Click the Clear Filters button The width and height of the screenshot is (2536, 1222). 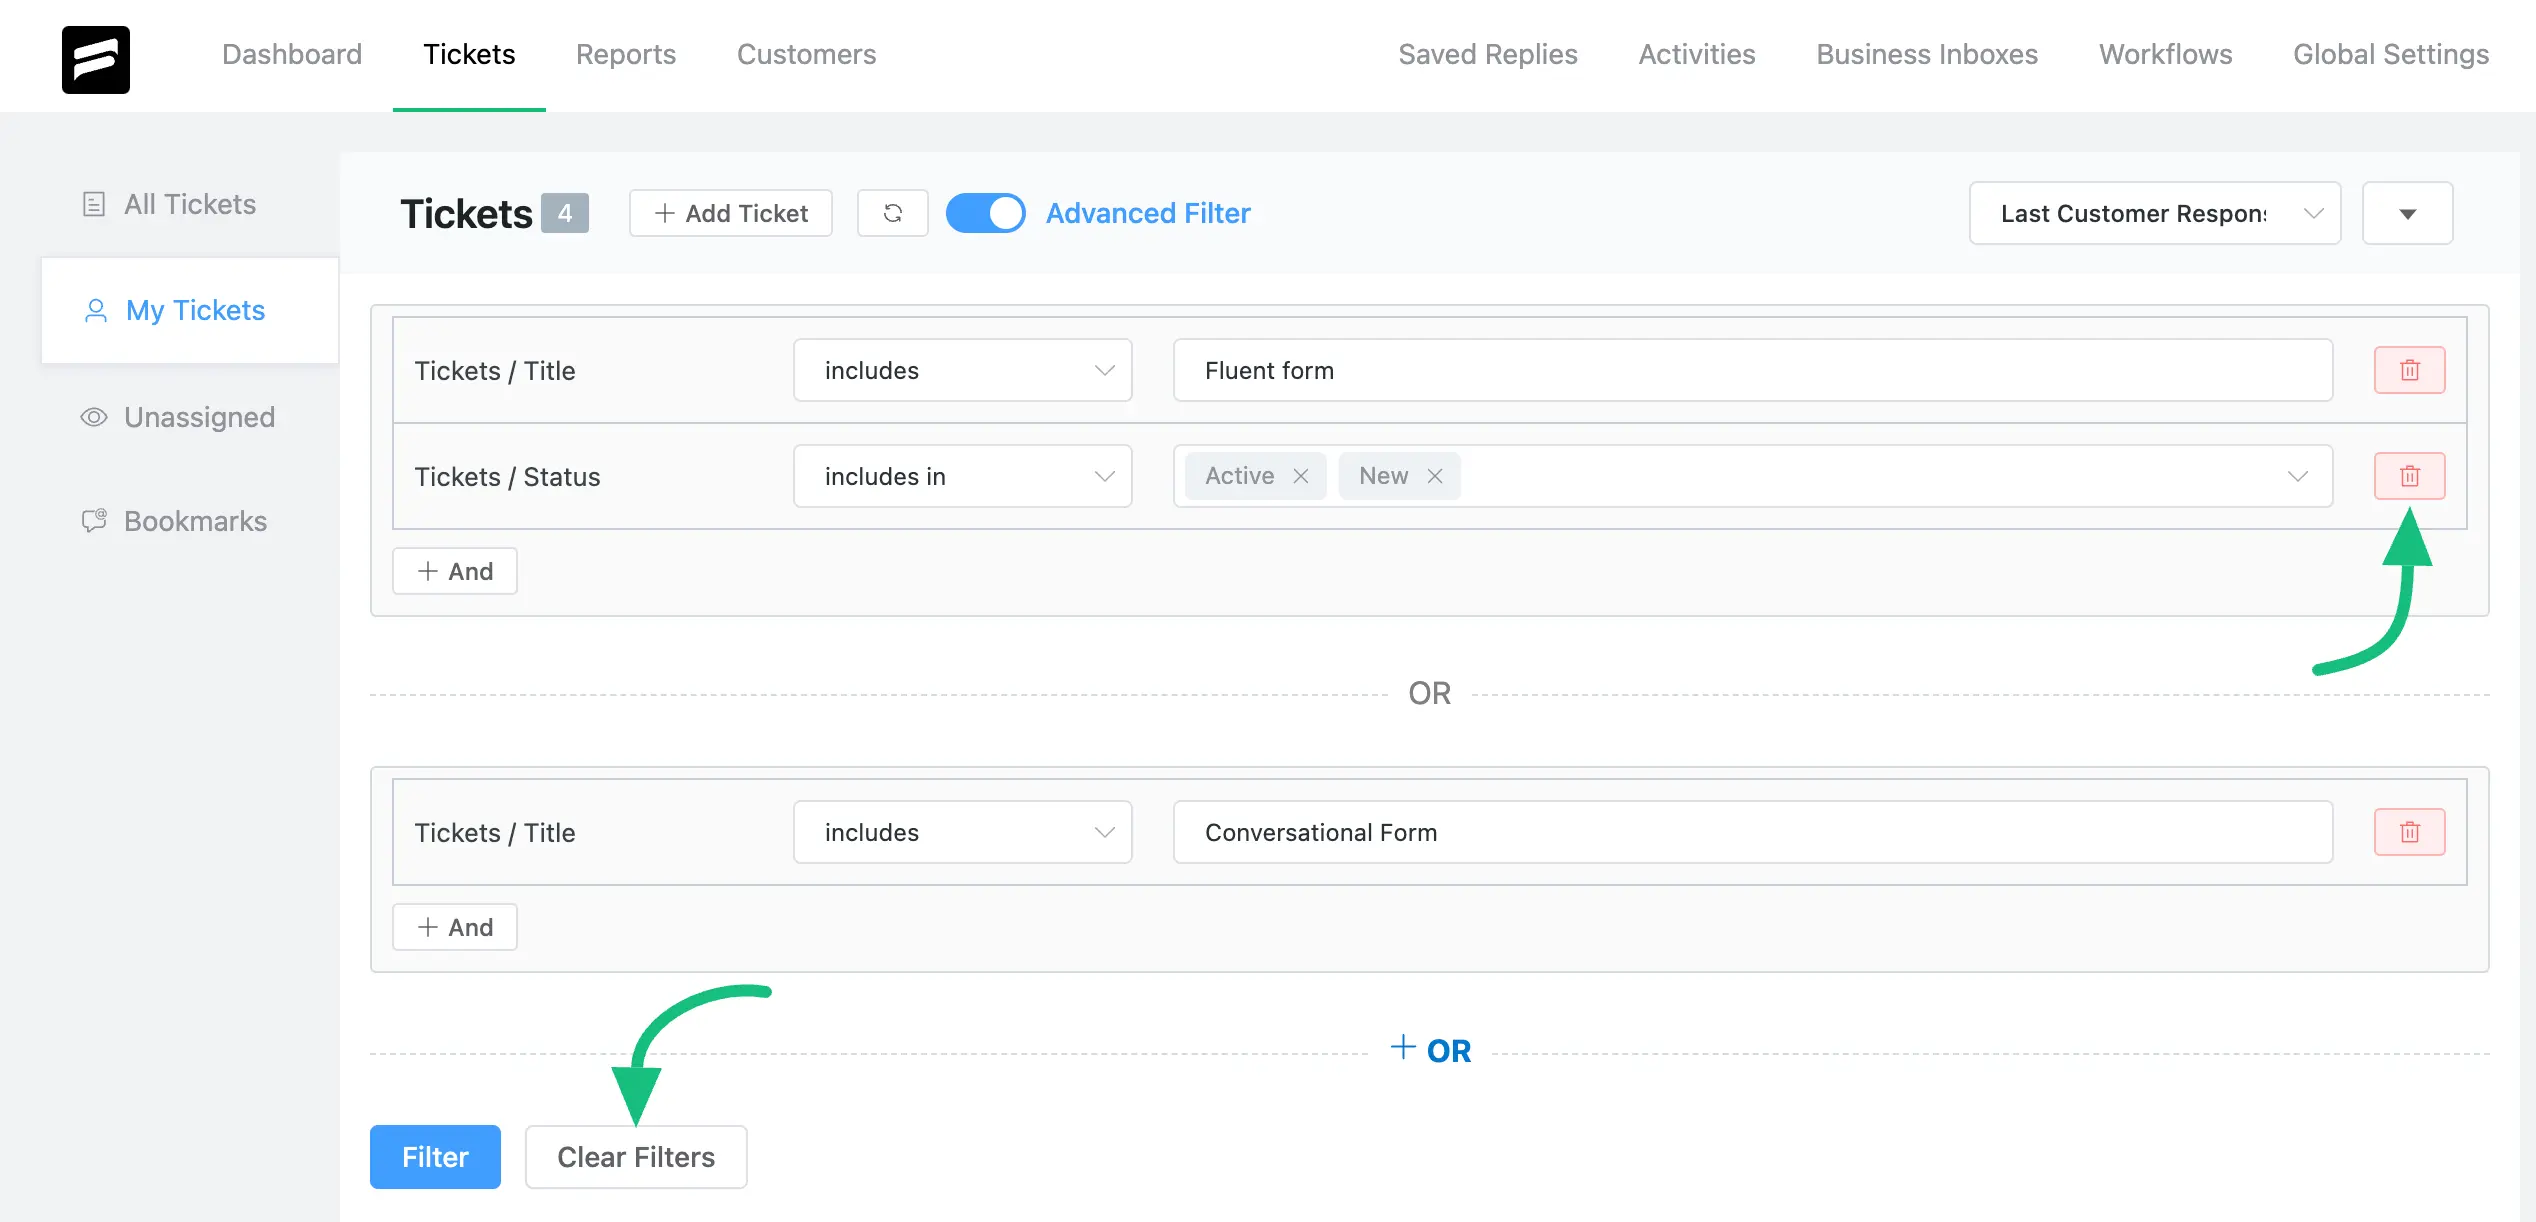[x=636, y=1157]
